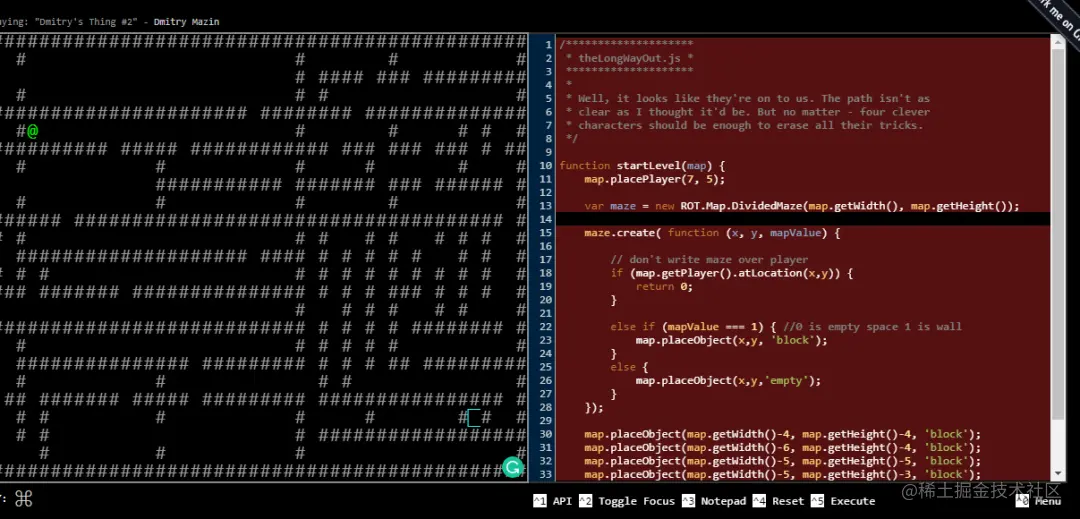Click the ^2 shortcut key badge
Image resolution: width=1080 pixels, height=519 pixels.
tap(585, 501)
